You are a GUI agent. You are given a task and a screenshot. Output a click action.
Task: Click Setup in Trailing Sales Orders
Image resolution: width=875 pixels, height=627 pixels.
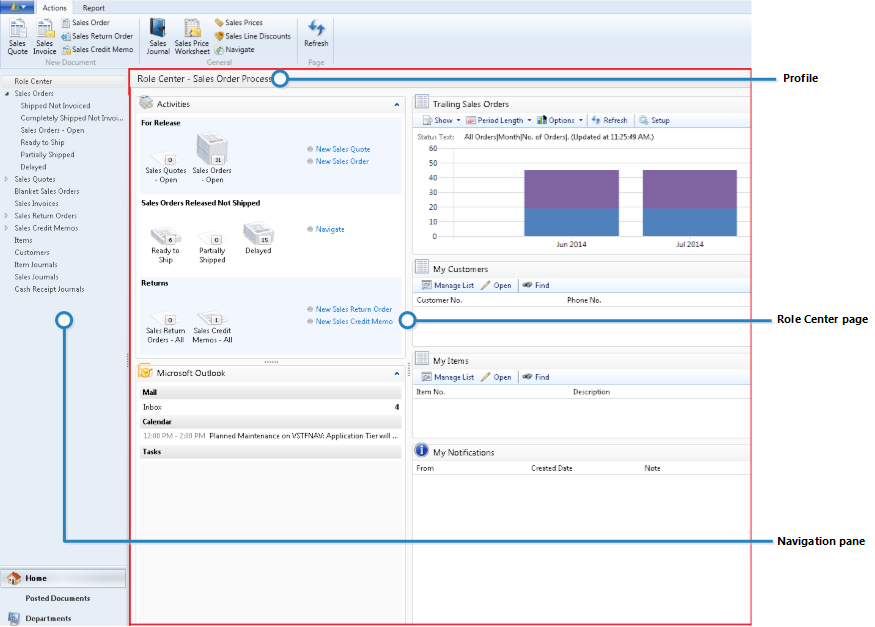pos(656,119)
